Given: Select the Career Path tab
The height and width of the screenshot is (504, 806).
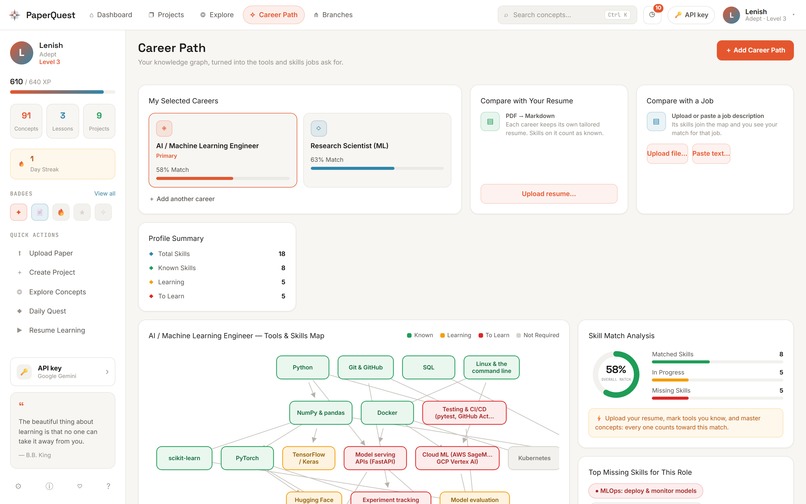Looking at the screenshot, I should coord(273,15).
